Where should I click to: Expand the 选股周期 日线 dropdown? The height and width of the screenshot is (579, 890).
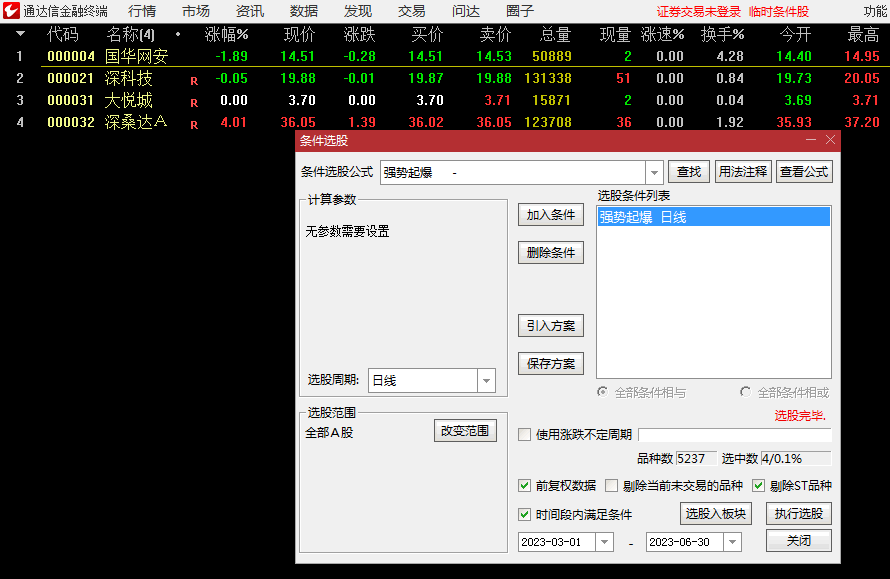coord(486,381)
